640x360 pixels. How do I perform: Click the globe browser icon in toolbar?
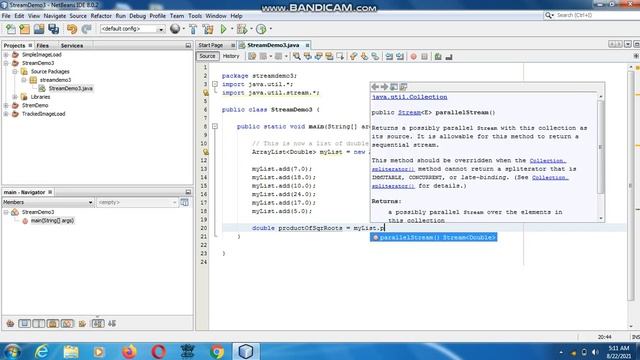175,29
